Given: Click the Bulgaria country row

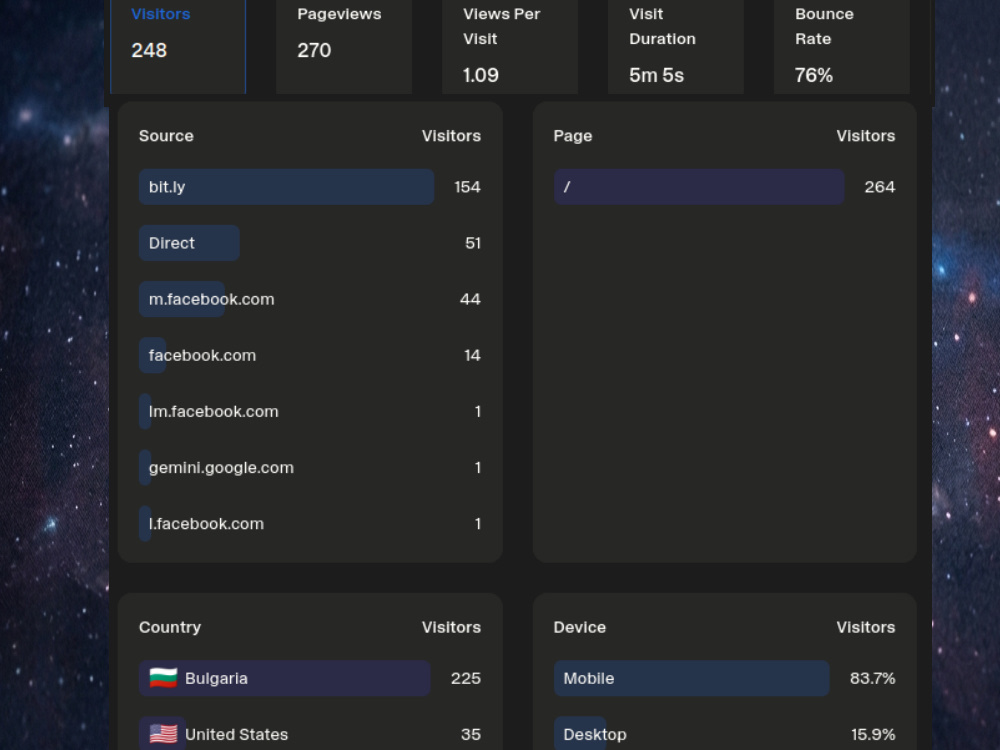Looking at the screenshot, I should [310, 678].
